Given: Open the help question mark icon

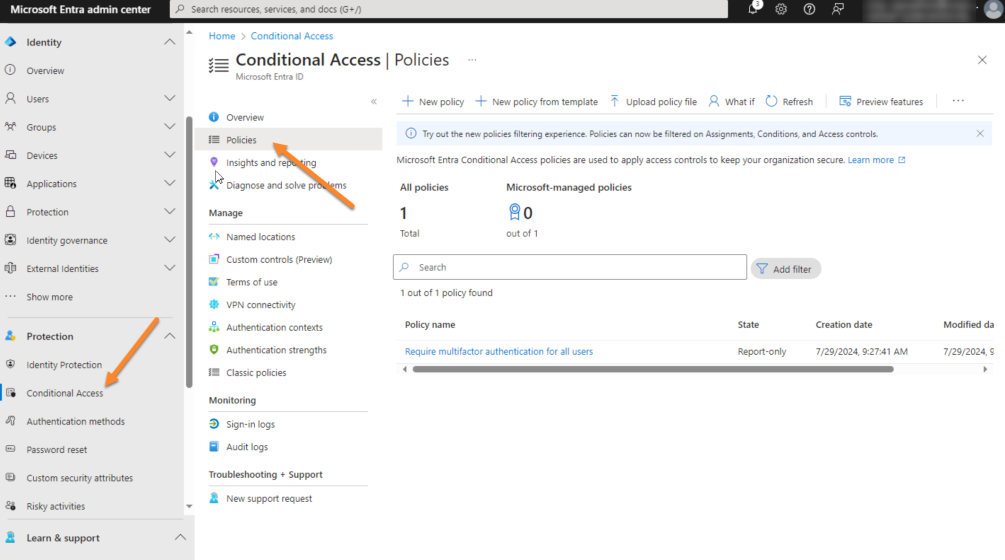Looking at the screenshot, I should coord(809,9).
